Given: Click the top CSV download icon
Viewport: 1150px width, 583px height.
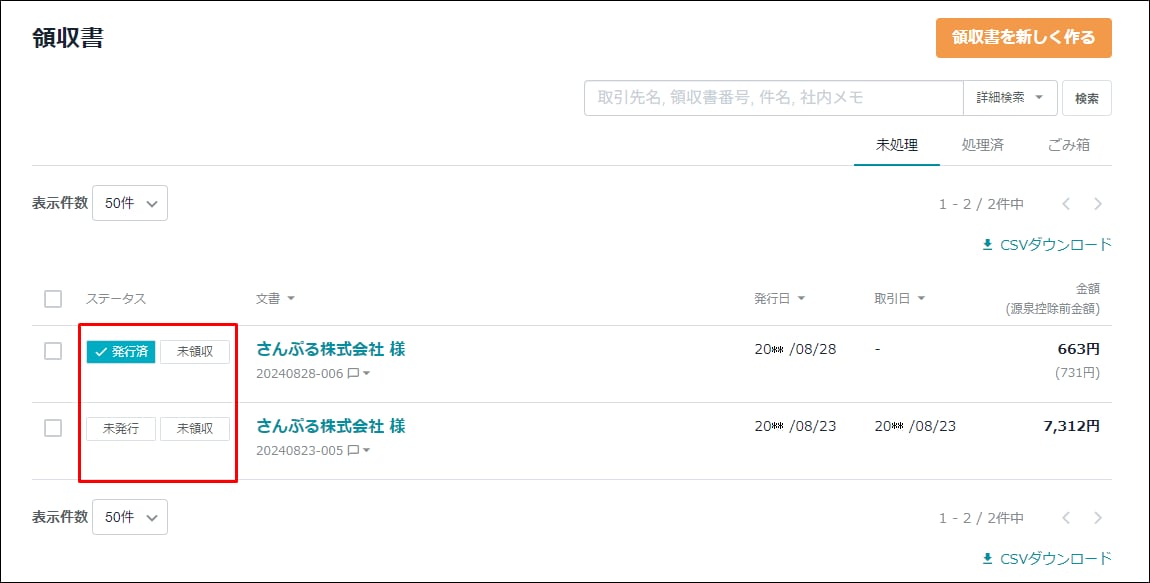Looking at the screenshot, I should (987, 245).
